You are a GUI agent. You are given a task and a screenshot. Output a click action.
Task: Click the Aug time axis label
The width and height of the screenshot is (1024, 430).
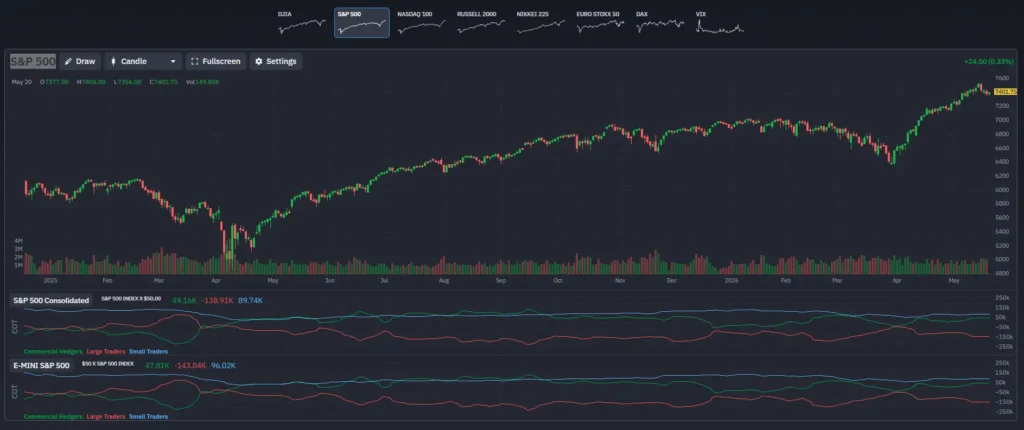tap(443, 280)
